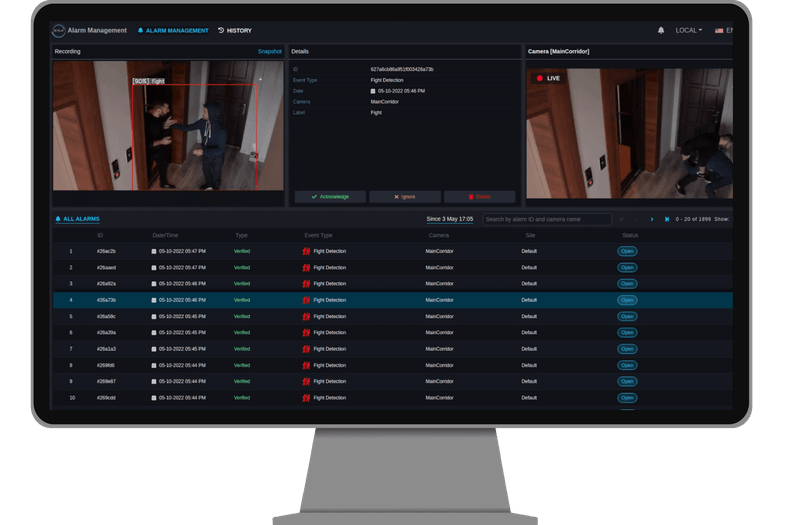Go to next page of alarms
The height and width of the screenshot is (525, 812).
(x=651, y=219)
